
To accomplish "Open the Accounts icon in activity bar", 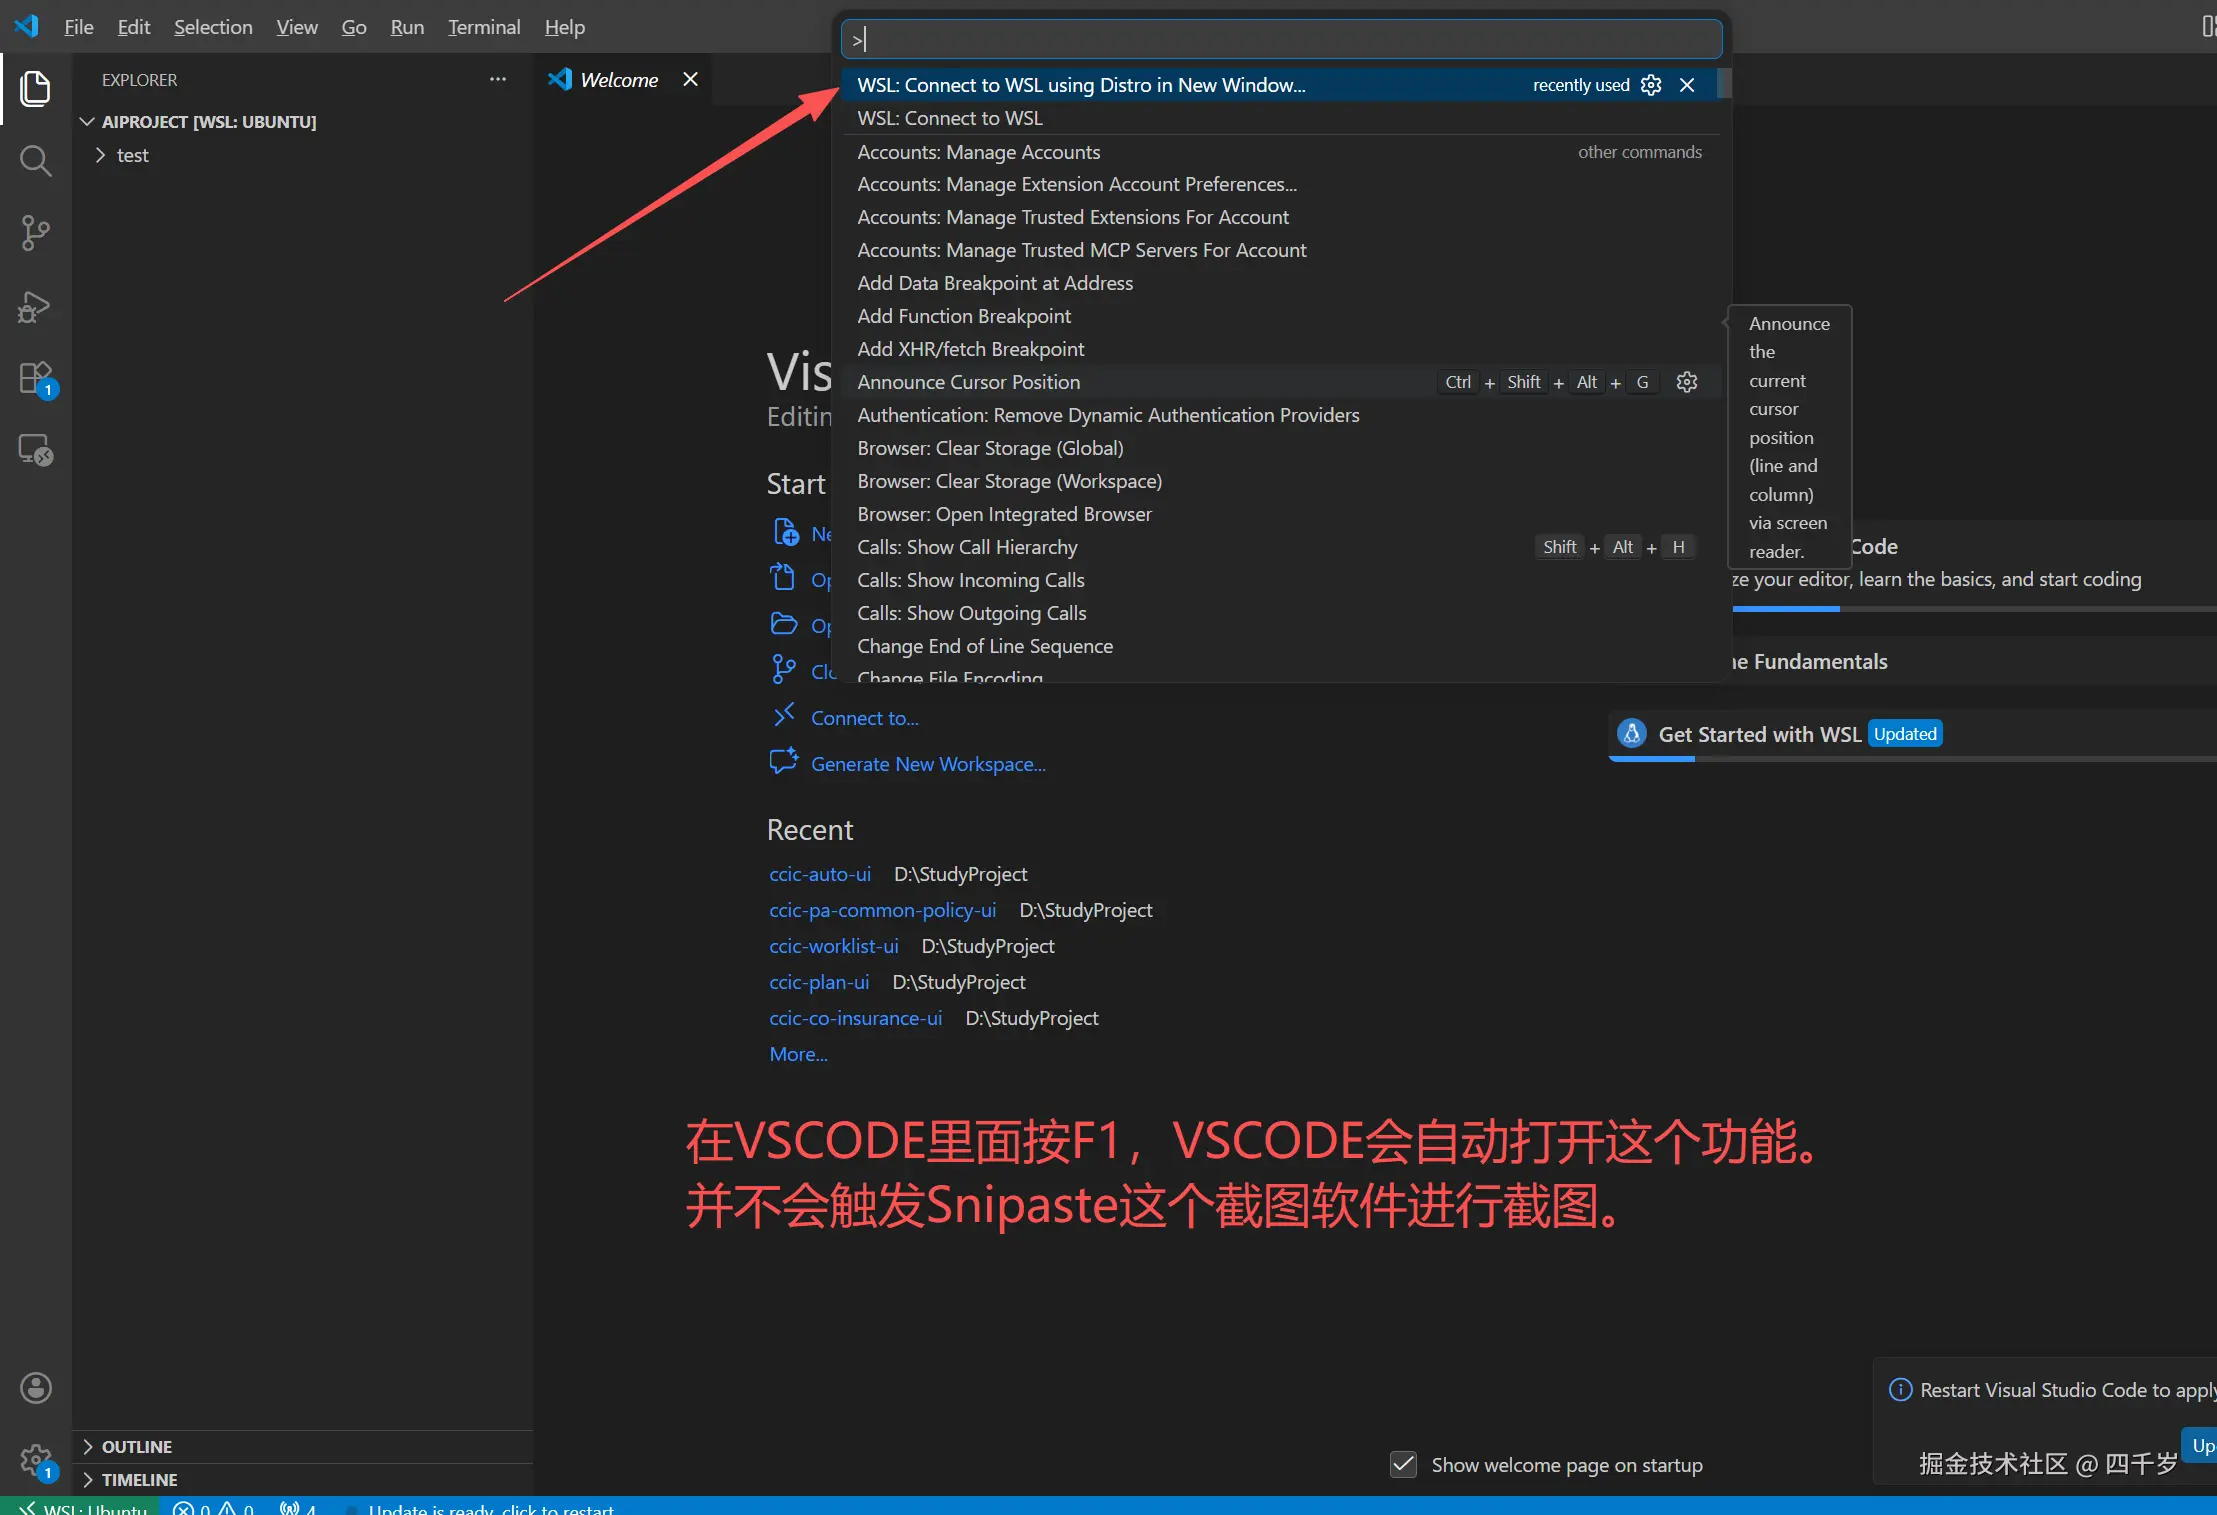I will click(36, 1387).
